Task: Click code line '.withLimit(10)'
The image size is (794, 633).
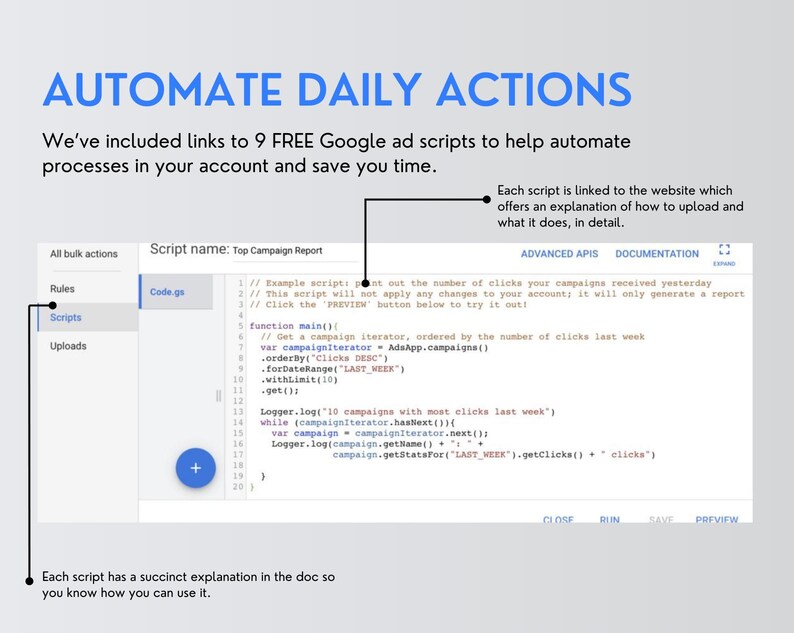Action: pyautogui.click(x=299, y=380)
